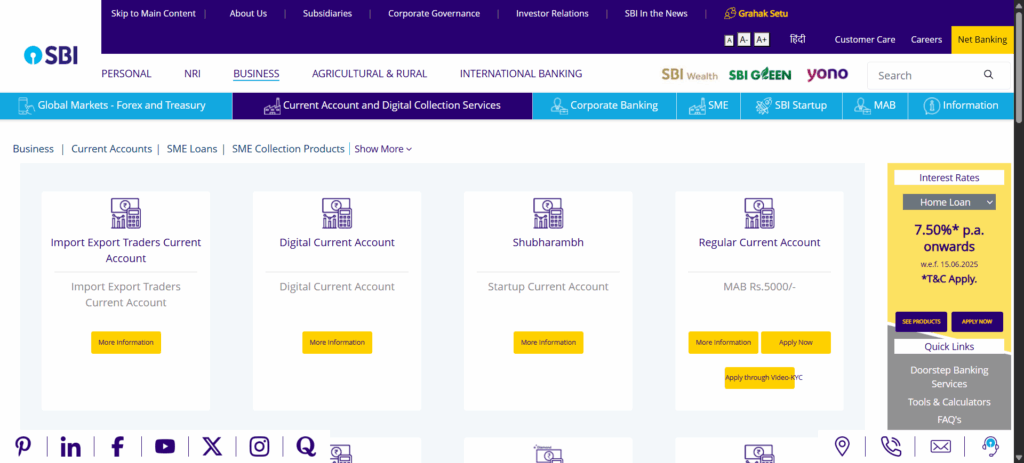Select the PERSONAL main menu
The height and width of the screenshot is (463, 1024).
click(126, 74)
